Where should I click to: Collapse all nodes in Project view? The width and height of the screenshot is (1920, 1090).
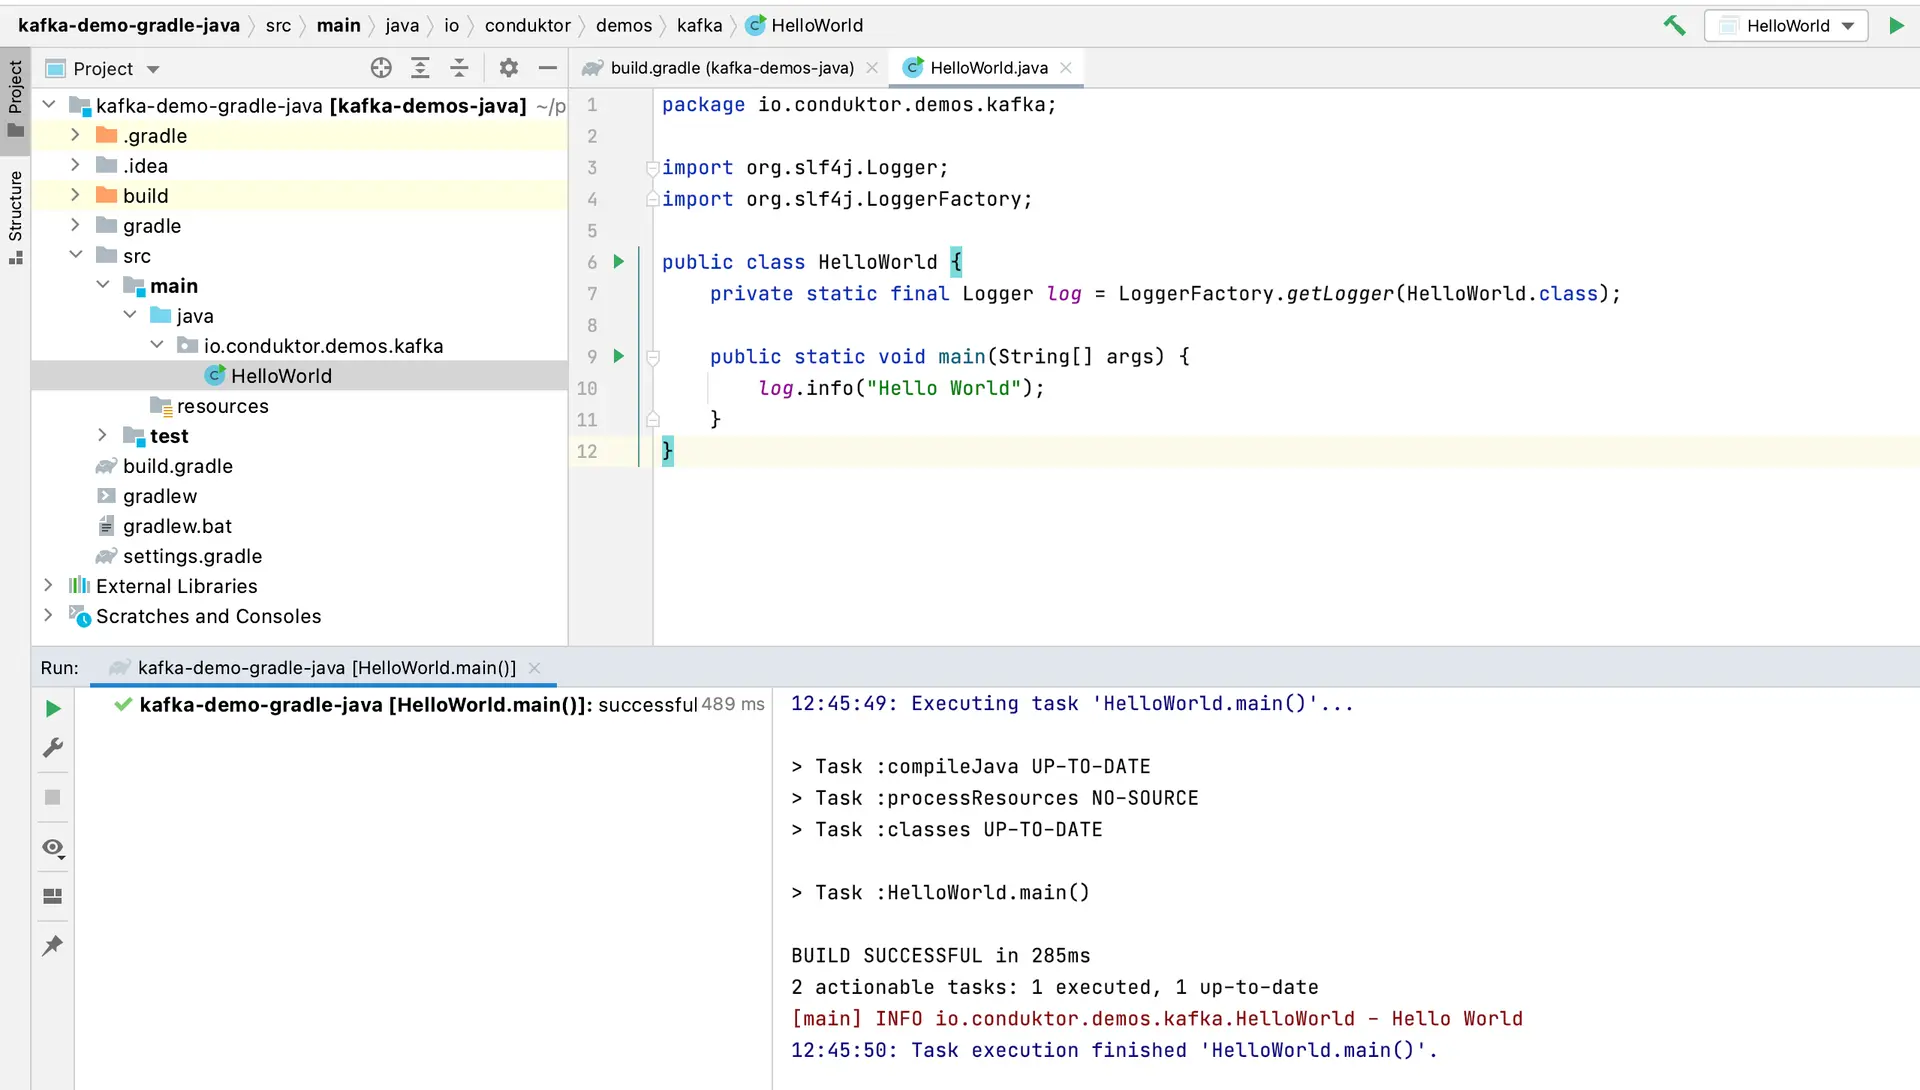pos(460,68)
